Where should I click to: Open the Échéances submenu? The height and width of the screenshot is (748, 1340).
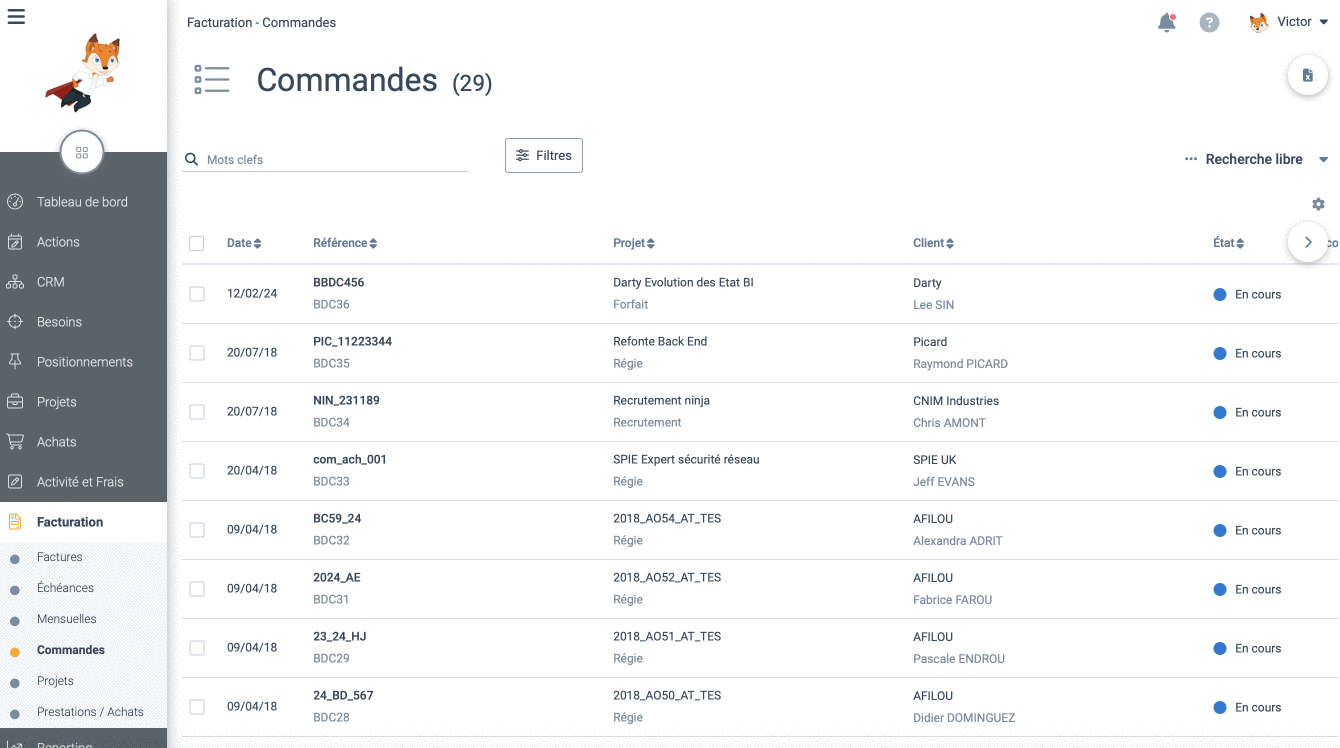[x=65, y=588]
